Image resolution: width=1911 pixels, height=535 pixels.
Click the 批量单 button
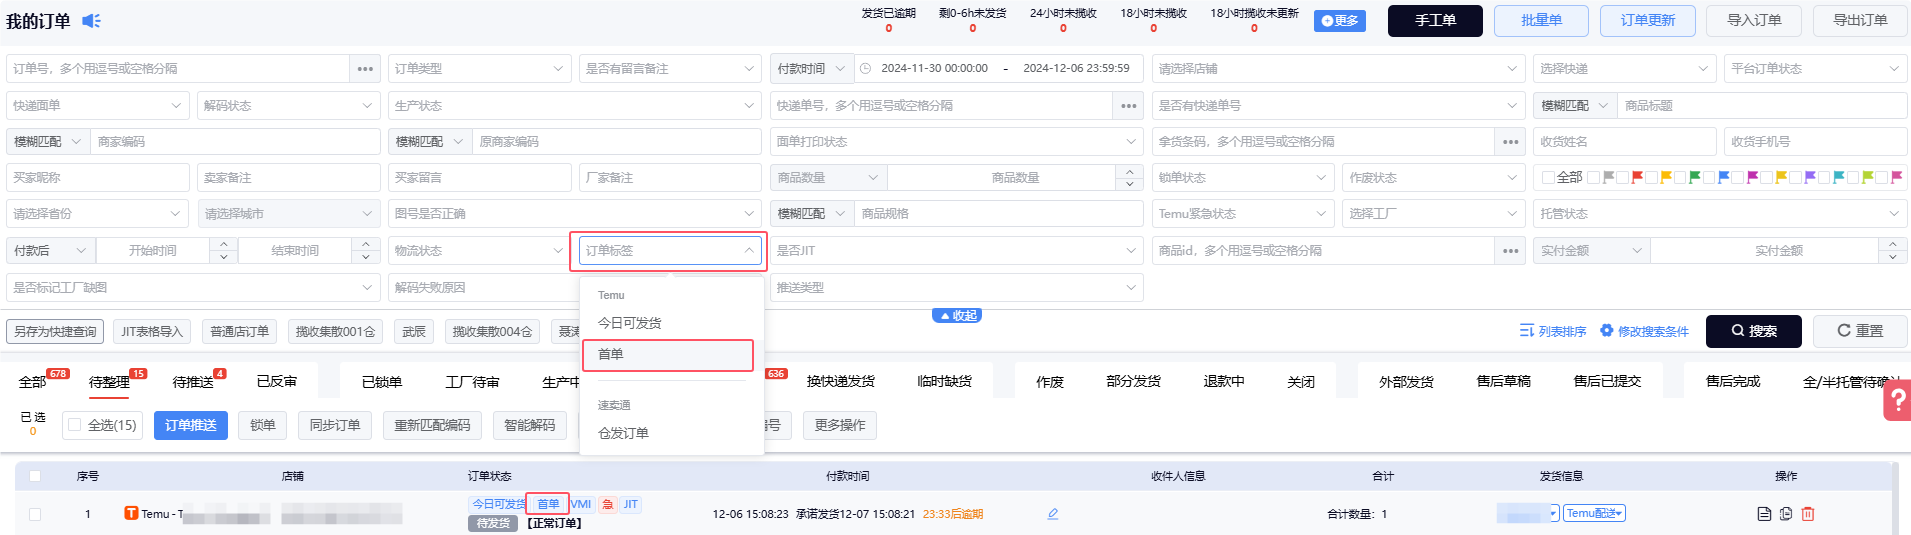pos(1541,20)
